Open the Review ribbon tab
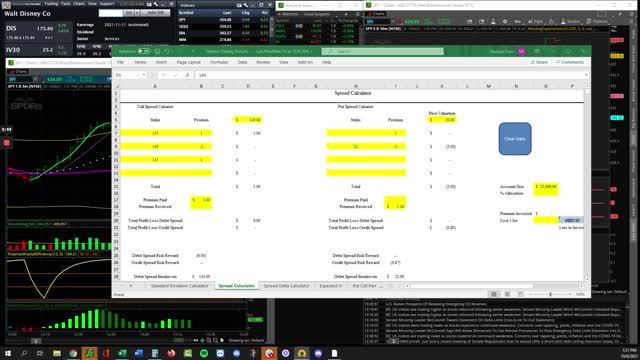Viewport: 640px width, 360px height. click(x=263, y=62)
